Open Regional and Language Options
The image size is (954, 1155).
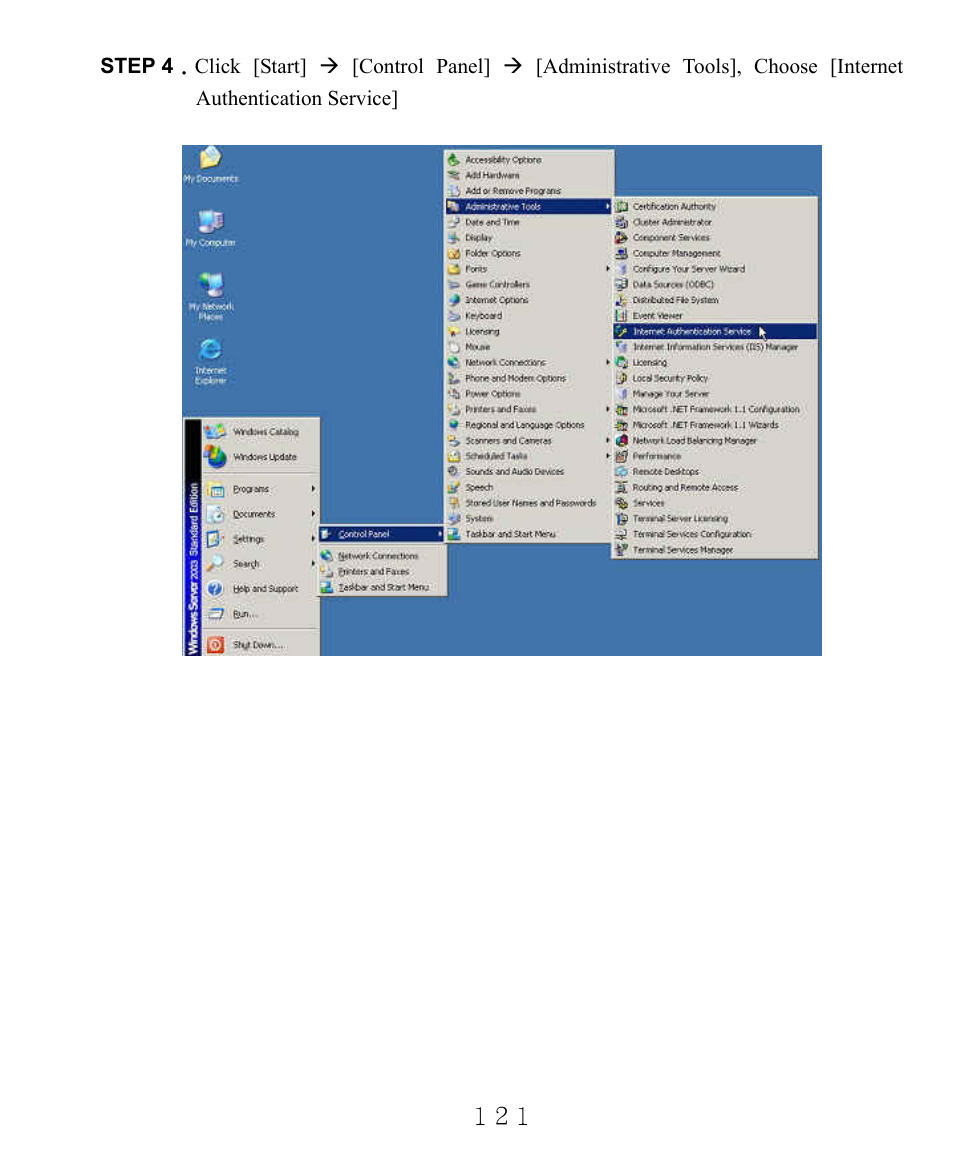[x=530, y=425]
